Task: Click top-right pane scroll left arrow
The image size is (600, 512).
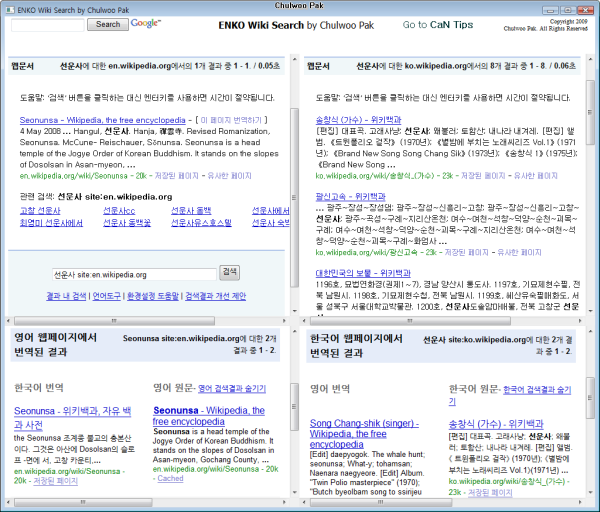Action: 305,321
